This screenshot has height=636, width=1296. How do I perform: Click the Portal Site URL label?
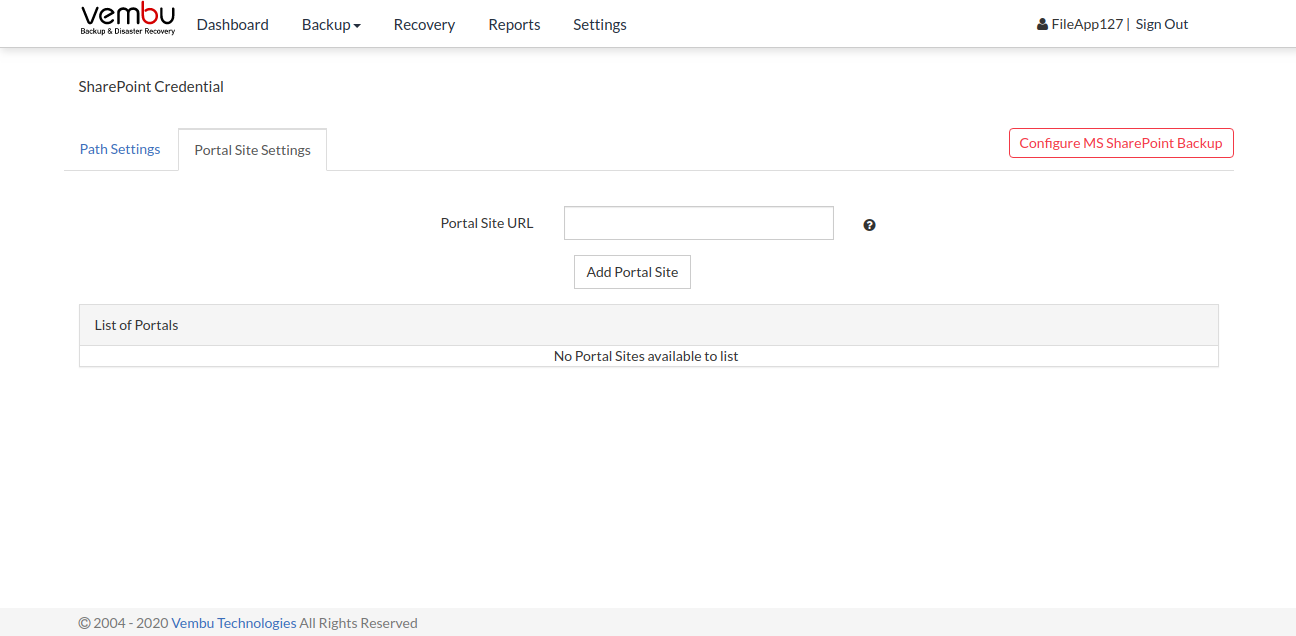[487, 223]
